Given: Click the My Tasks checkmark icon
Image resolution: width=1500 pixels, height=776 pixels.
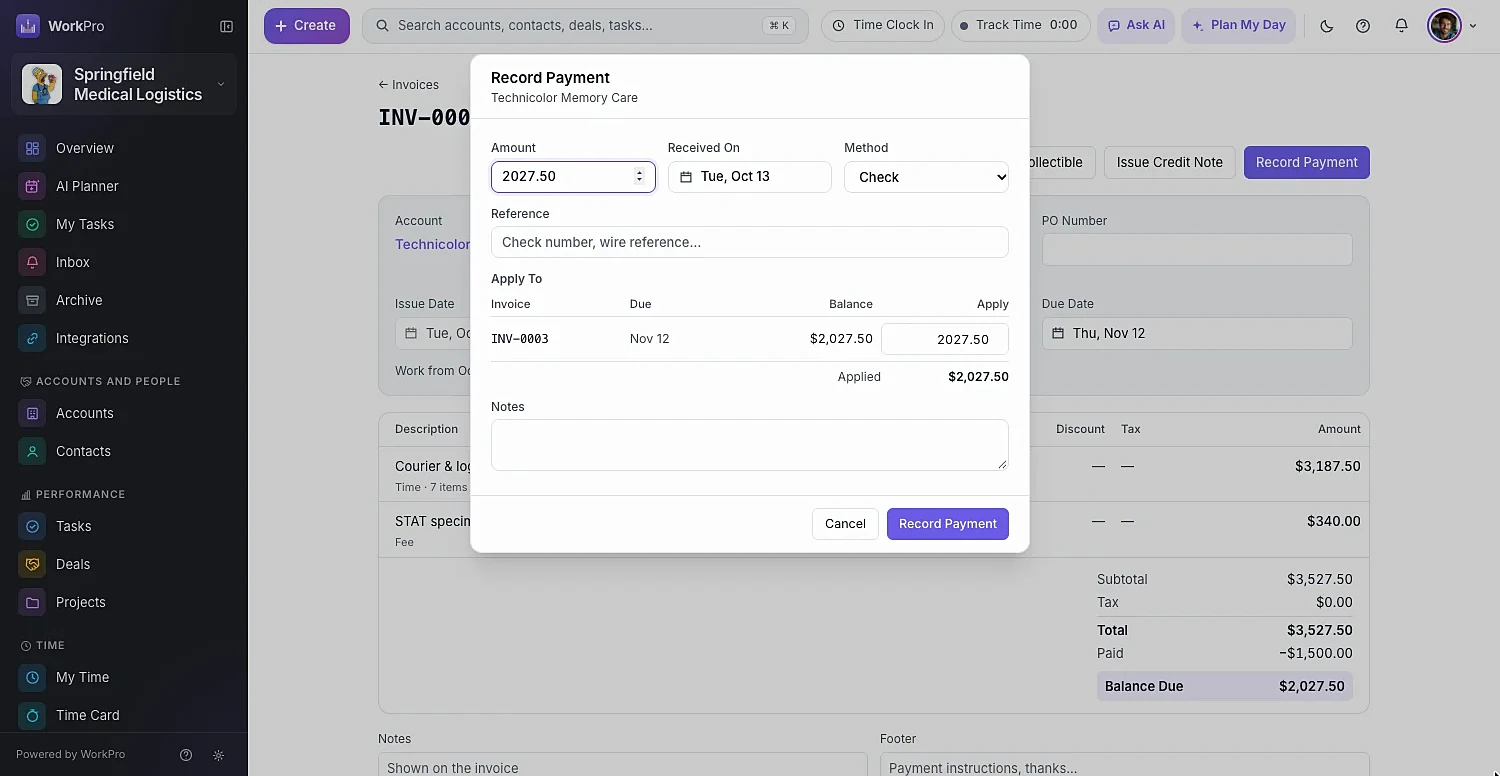Looking at the screenshot, I should click(x=32, y=224).
